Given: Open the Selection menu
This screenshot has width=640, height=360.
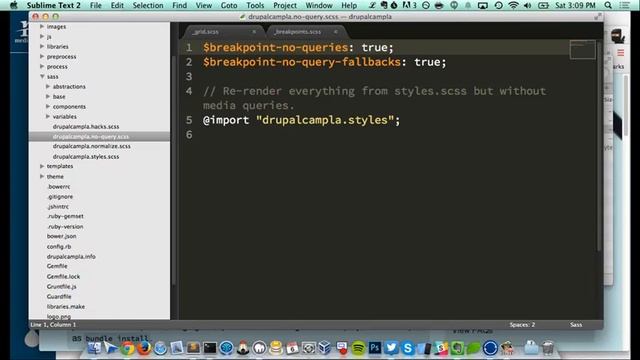Looking at the screenshot, I should pos(148,5).
